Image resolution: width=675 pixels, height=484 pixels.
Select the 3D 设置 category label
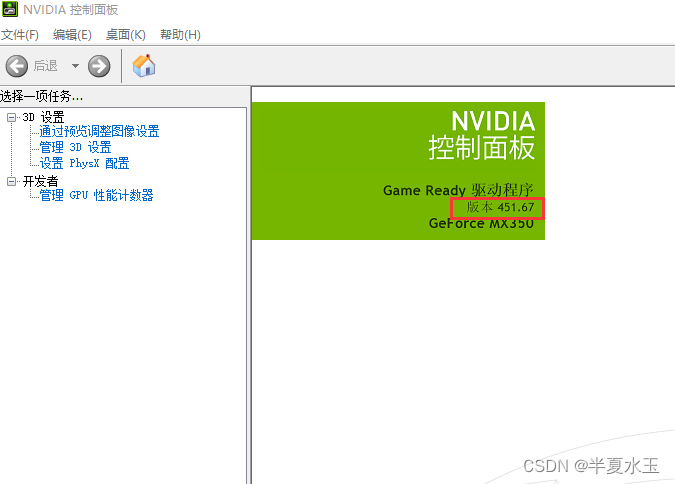point(43,117)
